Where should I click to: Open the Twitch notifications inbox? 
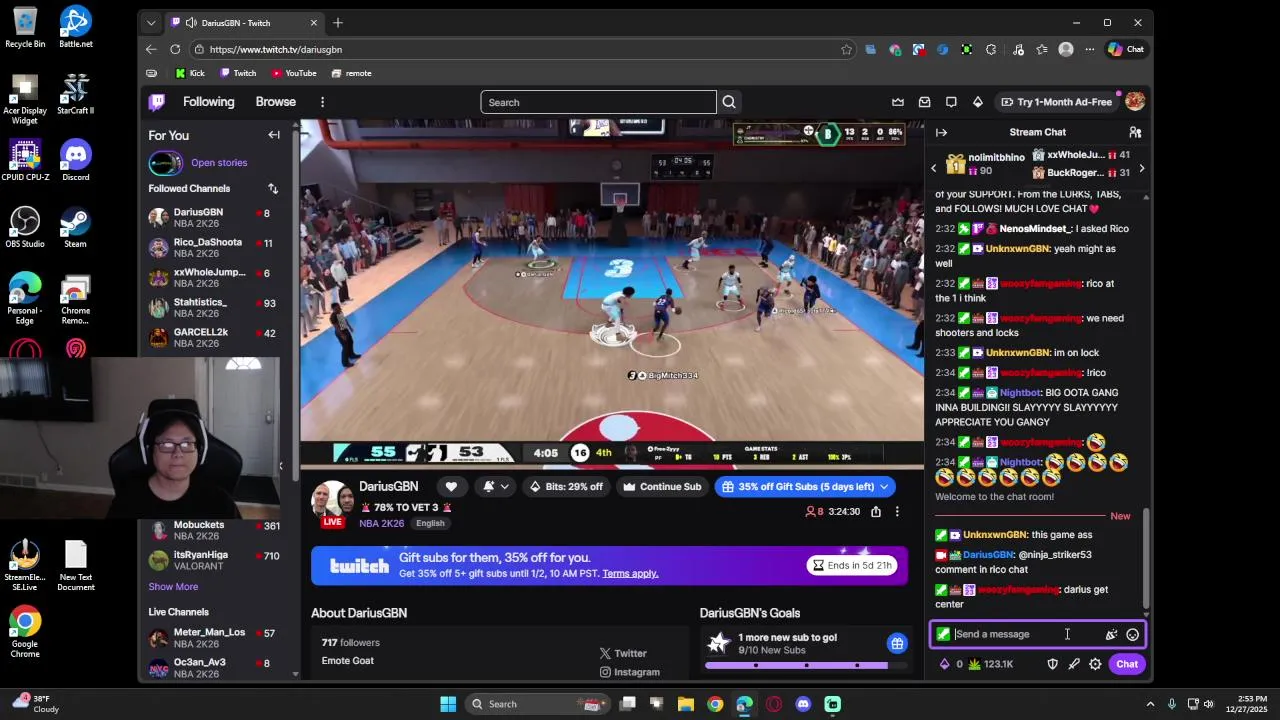tap(924, 102)
